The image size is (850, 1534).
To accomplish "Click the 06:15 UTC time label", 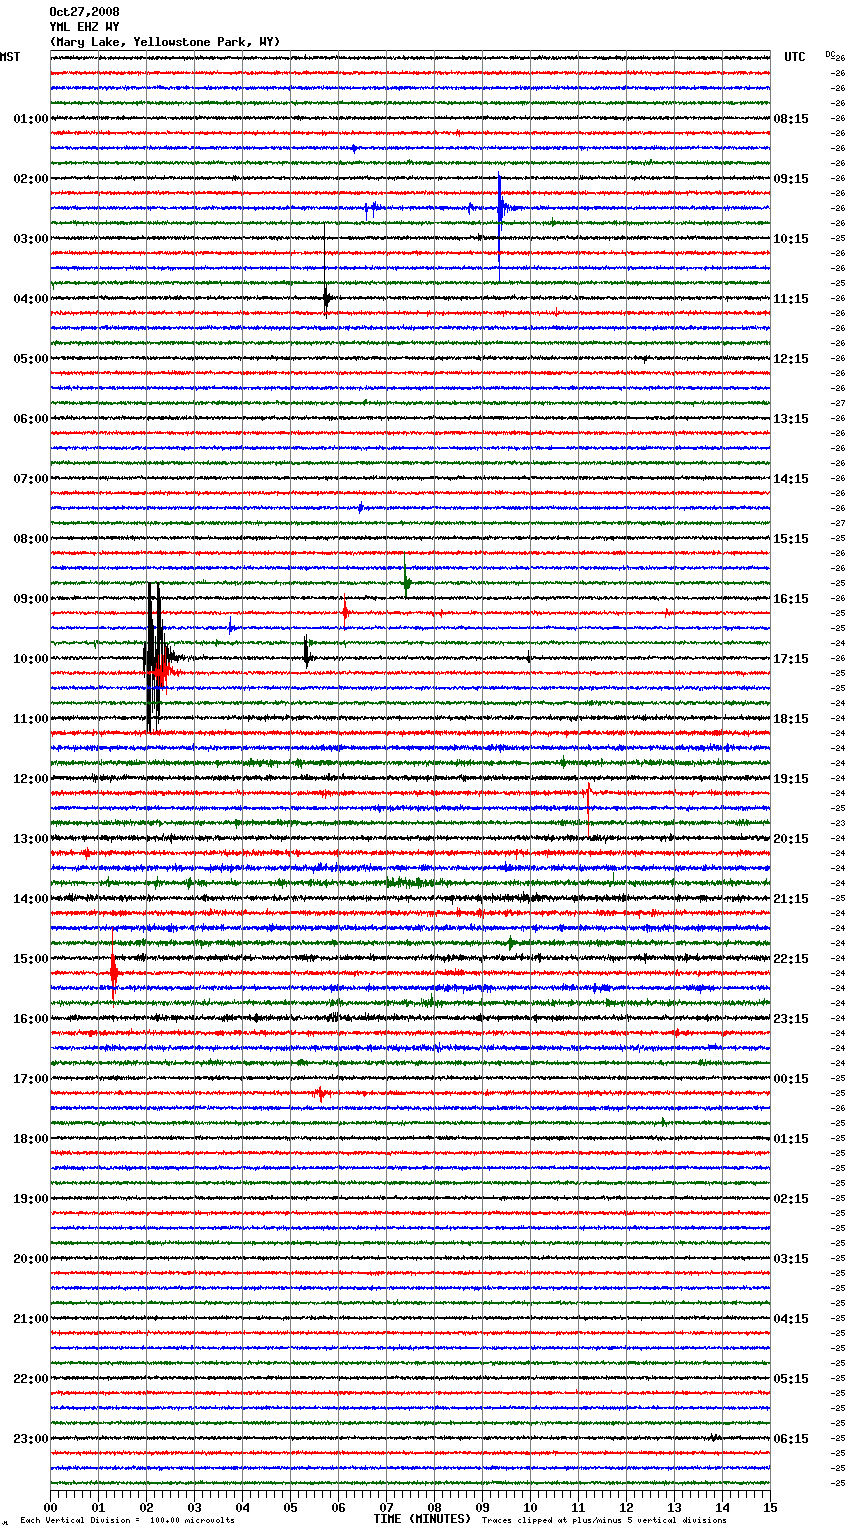I will click(791, 1439).
